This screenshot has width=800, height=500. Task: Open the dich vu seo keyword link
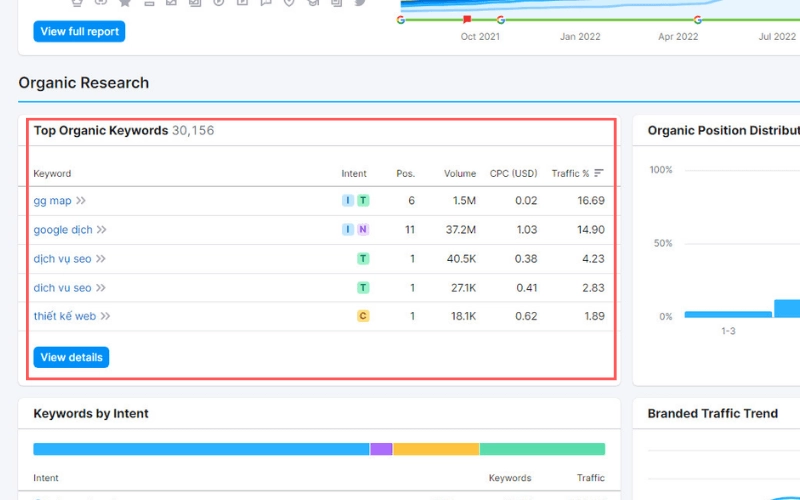coord(62,288)
